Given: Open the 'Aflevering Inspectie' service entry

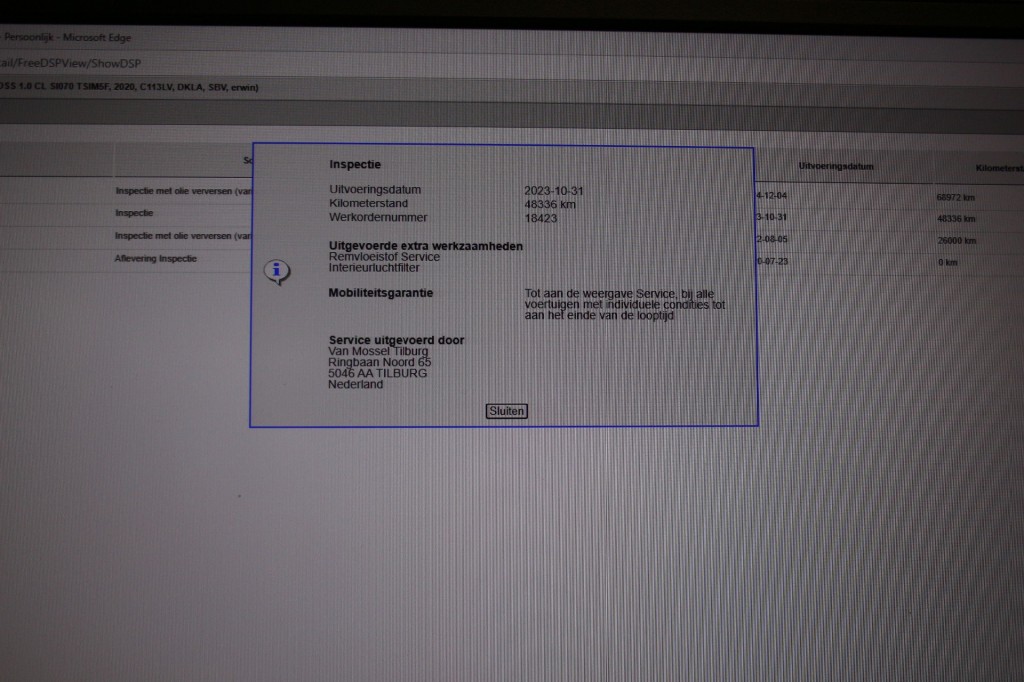Looking at the screenshot, I should click(x=156, y=258).
